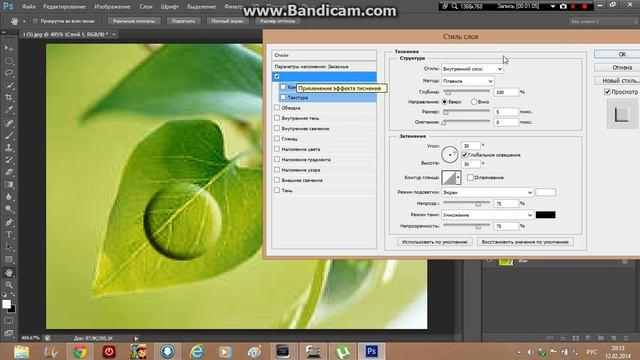Select the Move tool

click(x=9, y=48)
